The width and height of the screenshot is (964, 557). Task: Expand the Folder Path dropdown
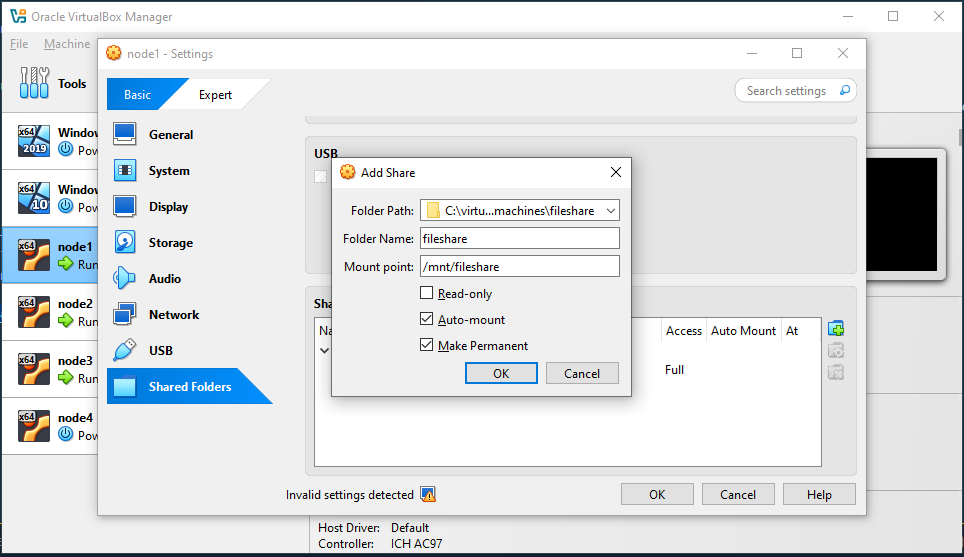[610, 210]
